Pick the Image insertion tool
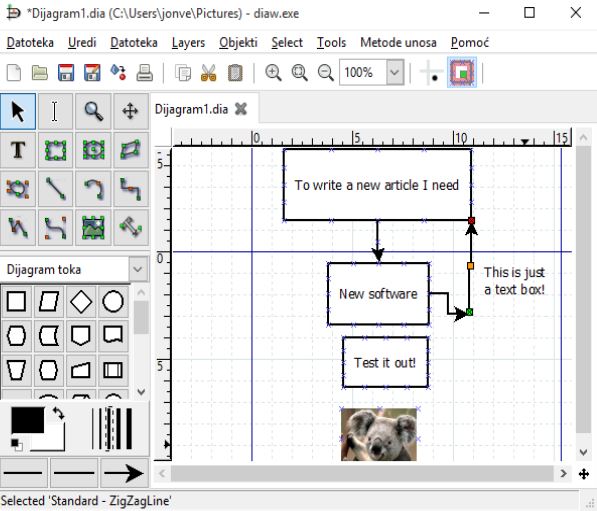Screen dimensions: 597x511 [93, 227]
